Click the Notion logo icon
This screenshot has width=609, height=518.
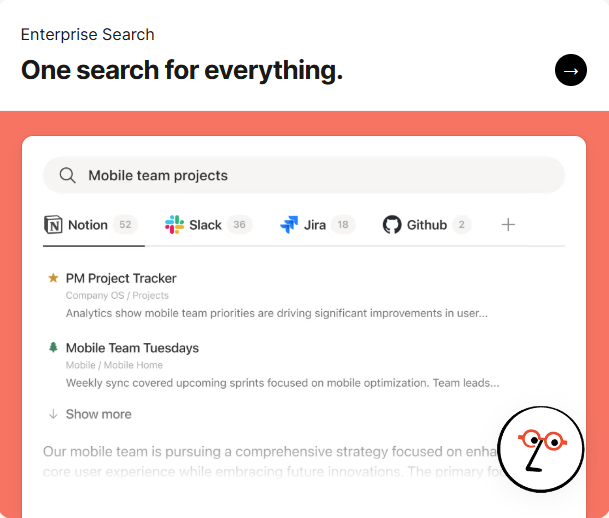[x=53, y=225]
